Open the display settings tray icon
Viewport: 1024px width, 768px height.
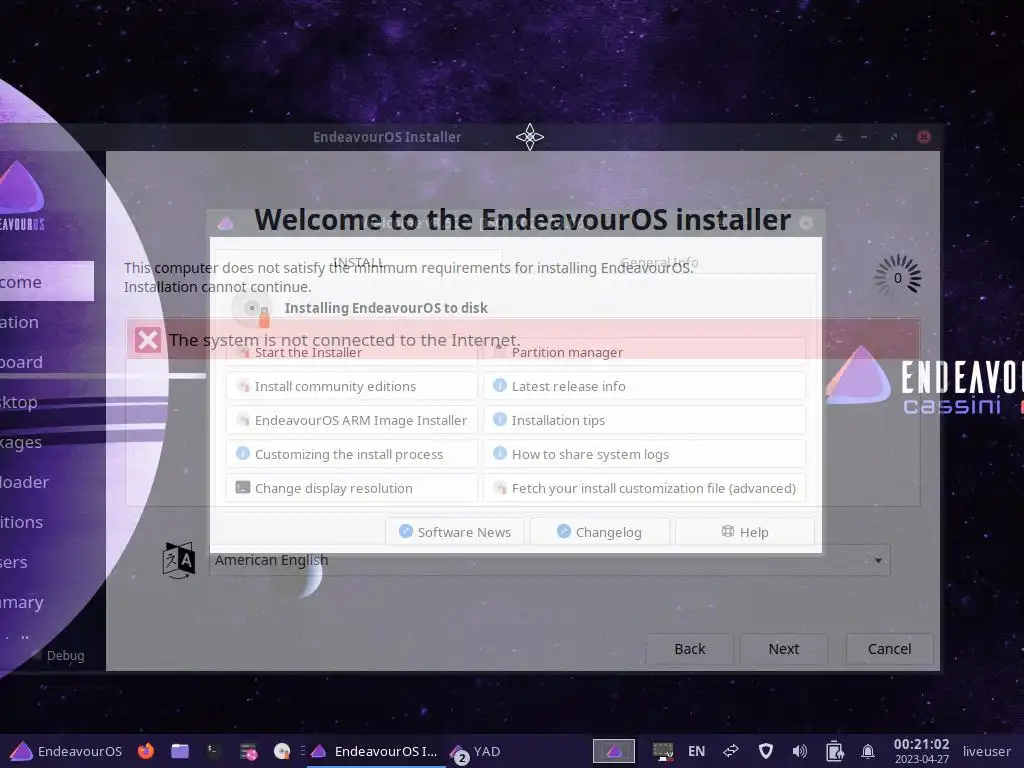coord(663,751)
